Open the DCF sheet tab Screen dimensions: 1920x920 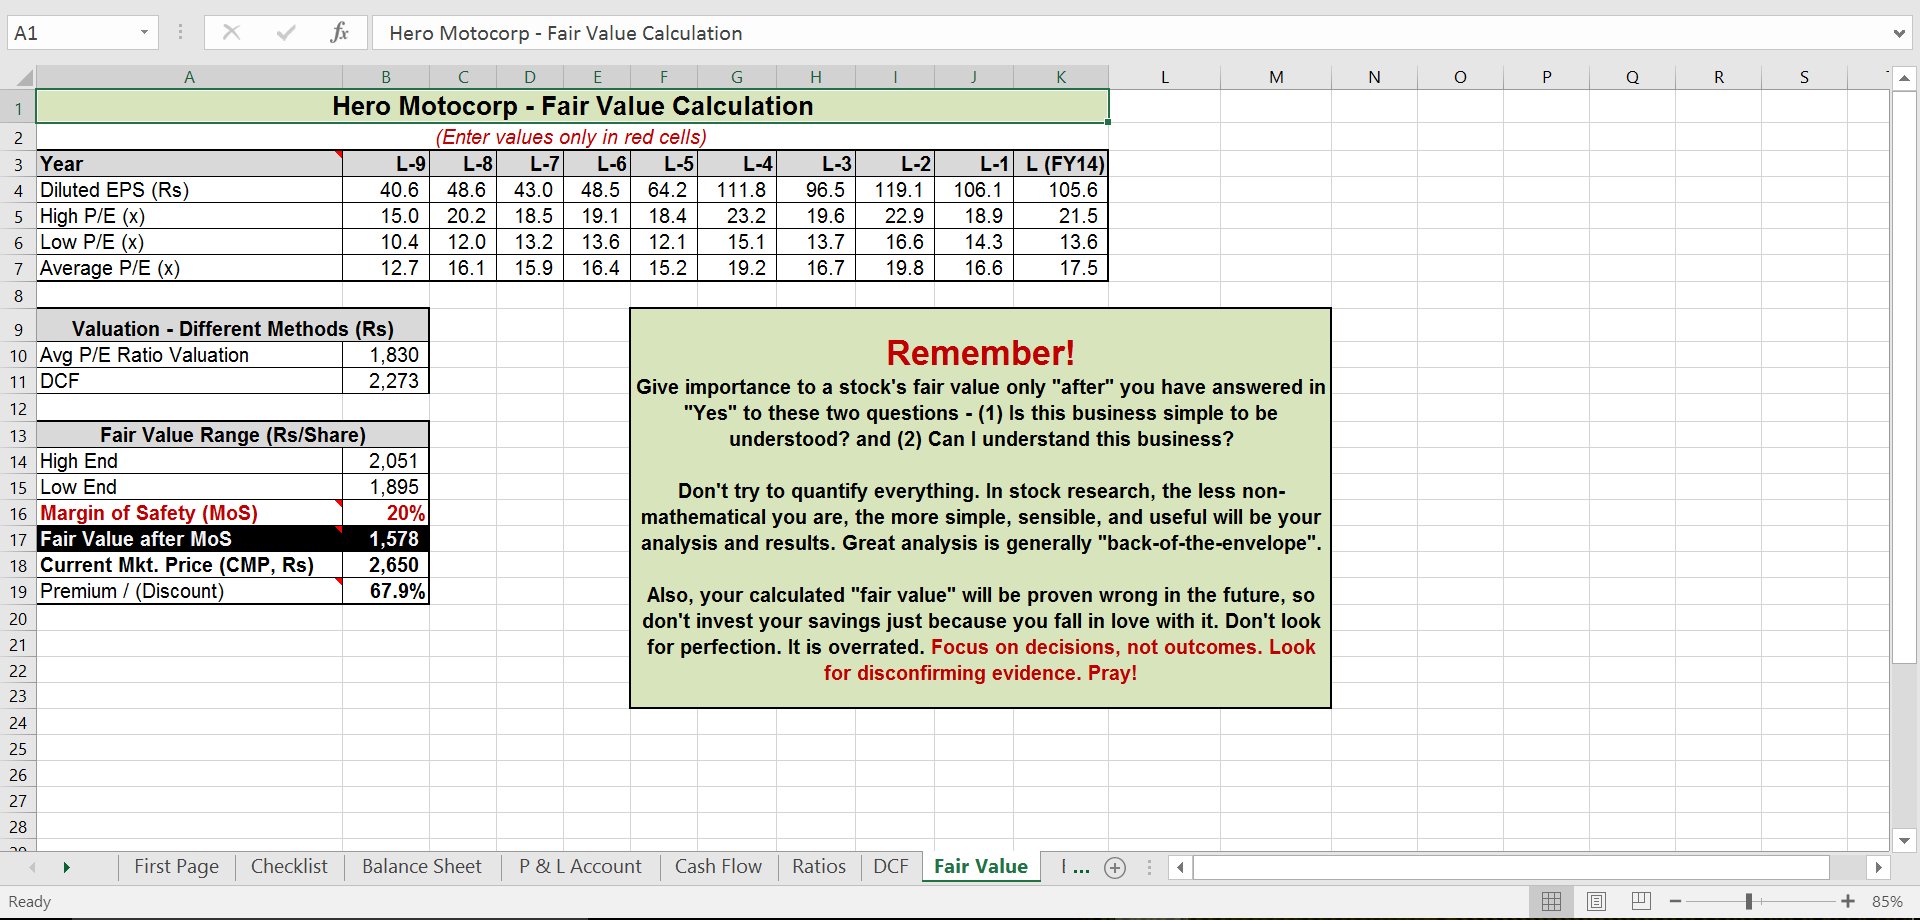[891, 867]
